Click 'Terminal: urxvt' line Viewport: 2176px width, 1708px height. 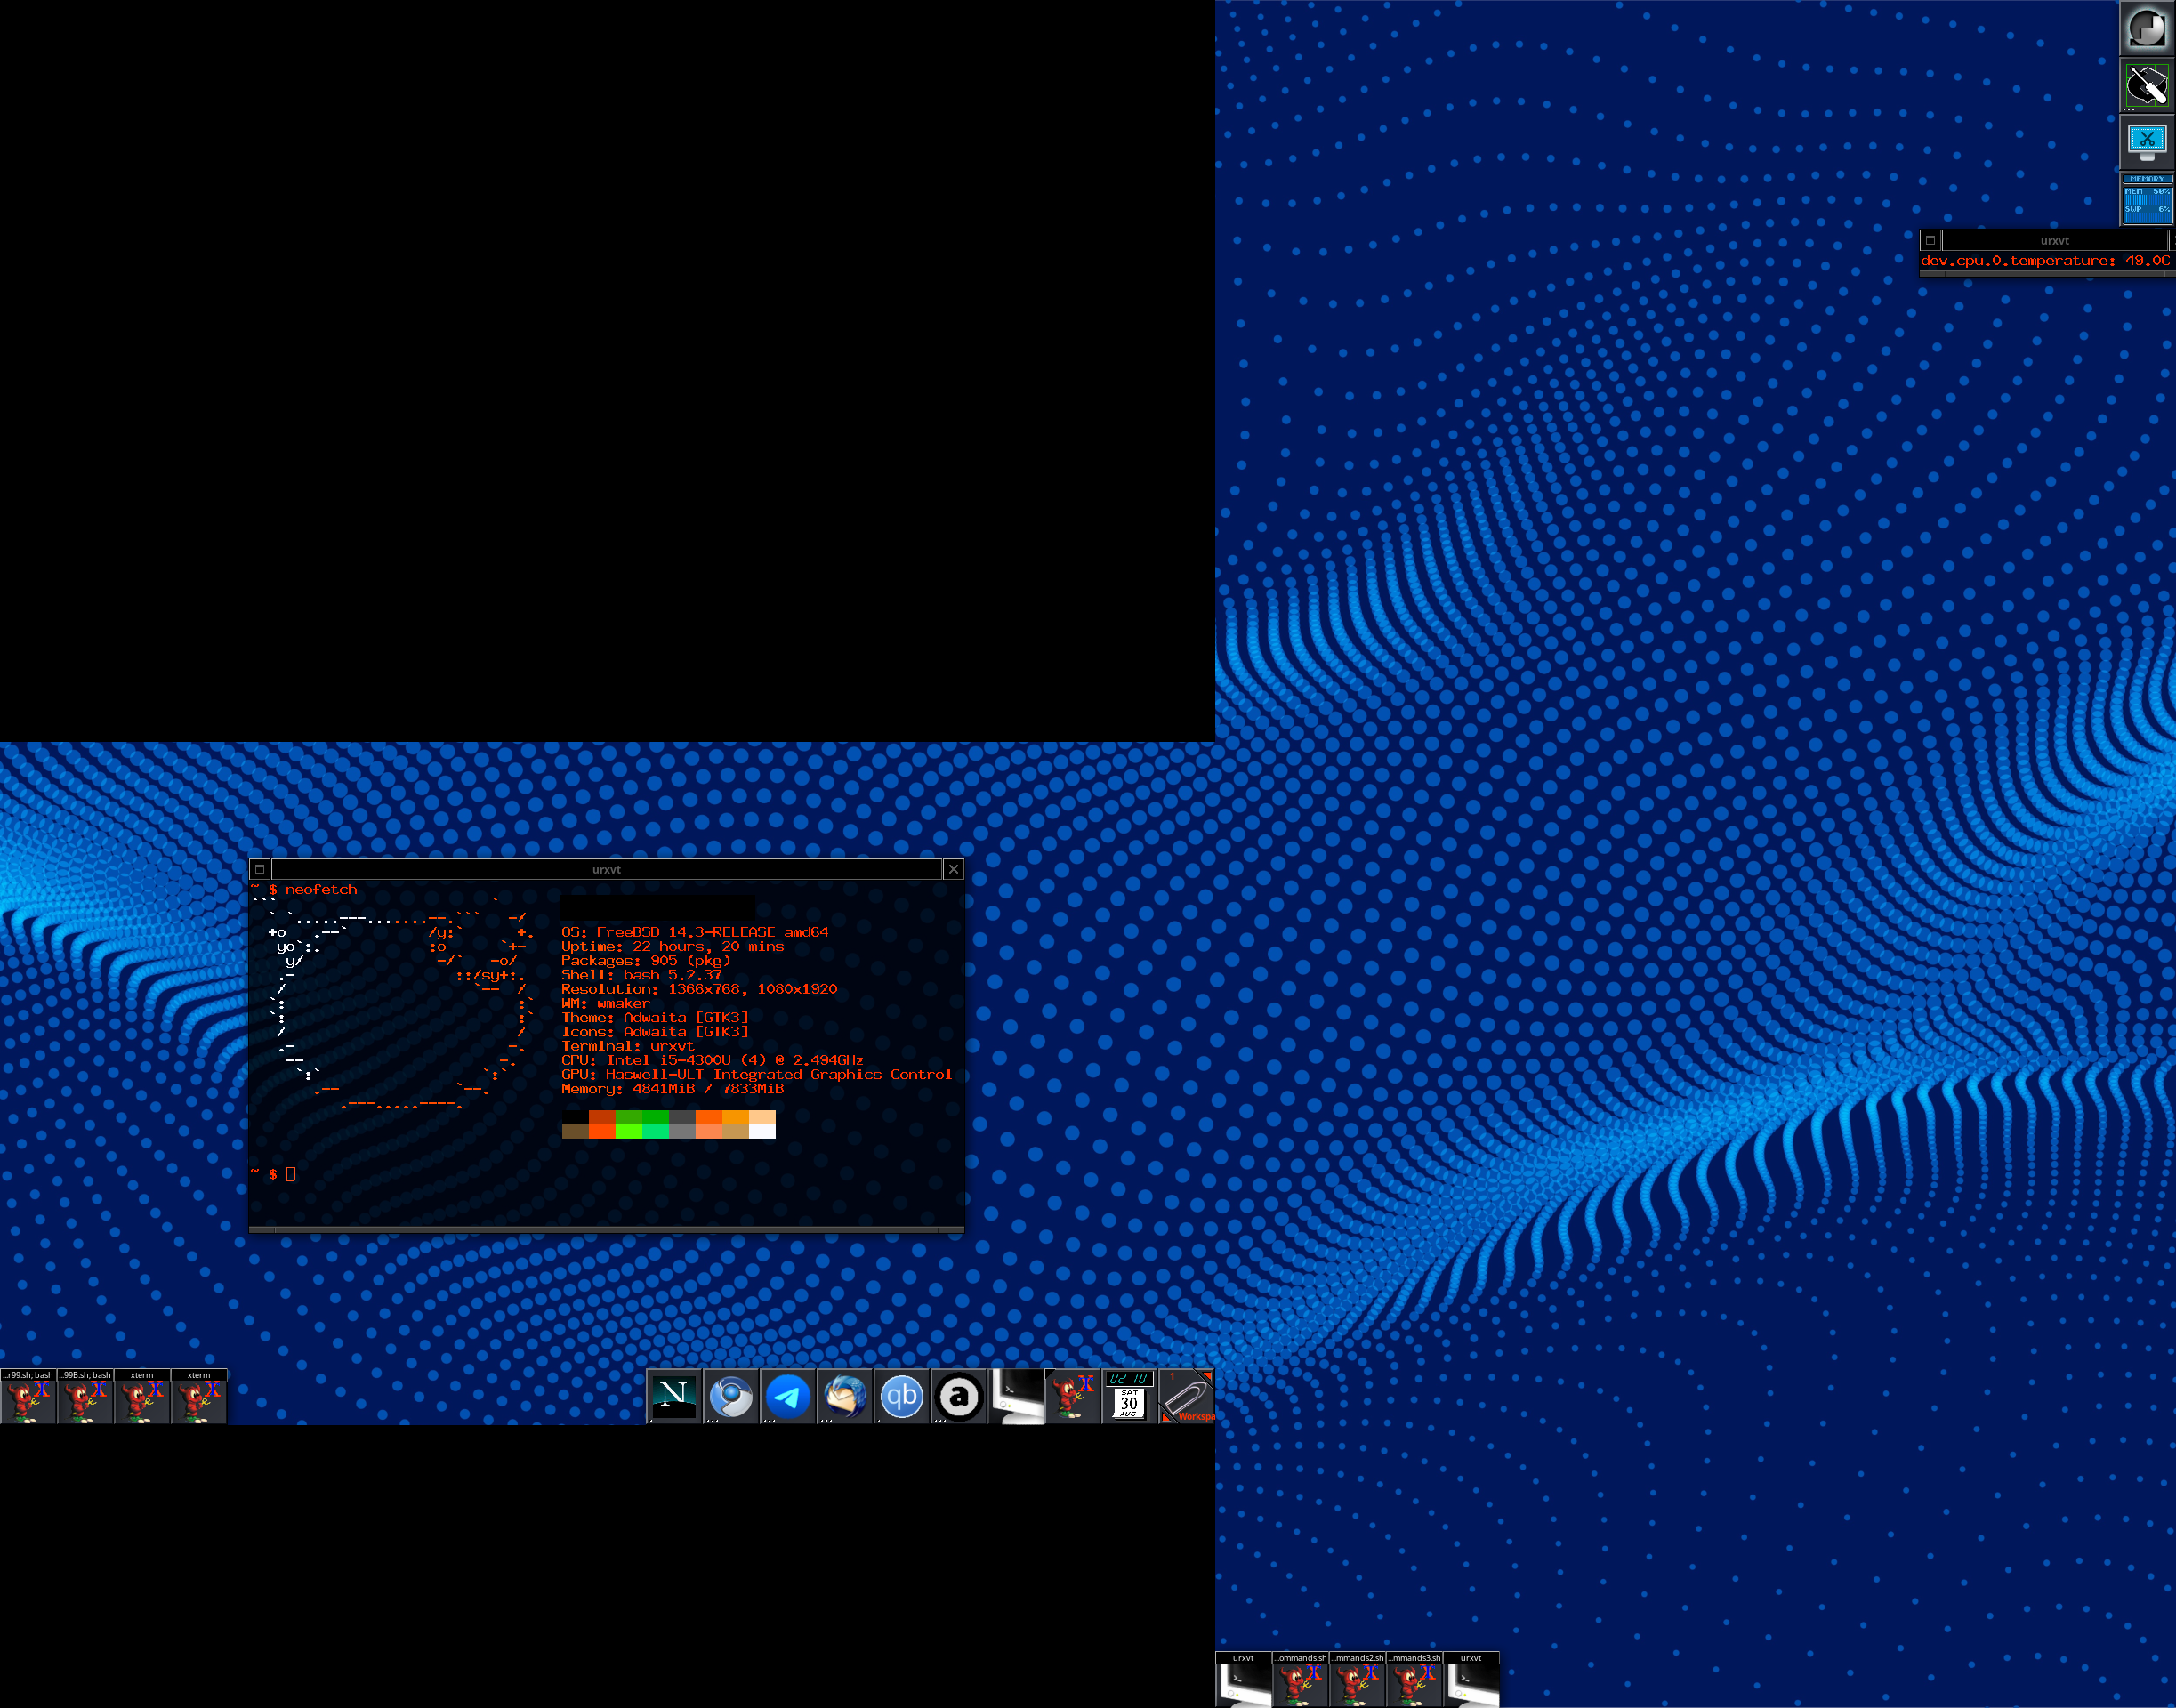(x=628, y=1046)
